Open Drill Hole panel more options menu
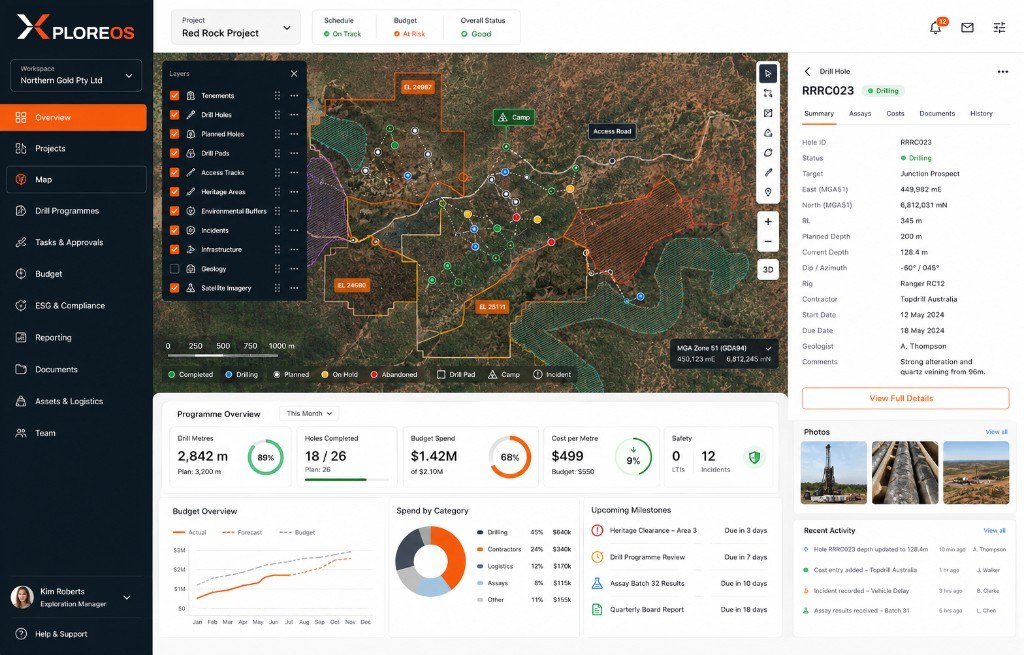The height and width of the screenshot is (655, 1024). pyautogui.click(x=1002, y=72)
